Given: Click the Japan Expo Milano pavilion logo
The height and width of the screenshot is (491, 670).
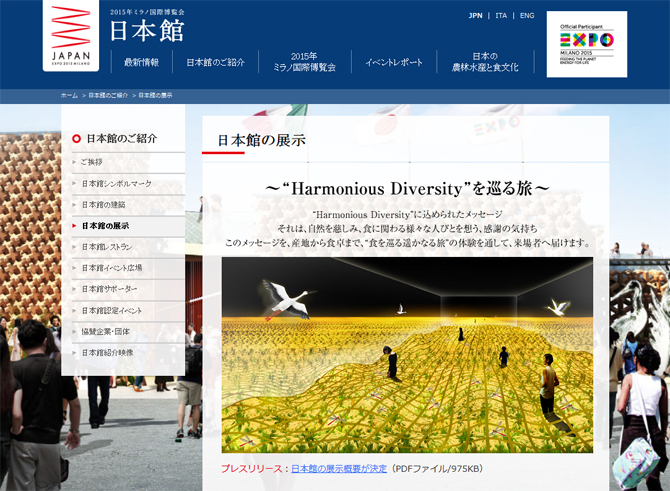Looking at the screenshot, I should [x=71, y=35].
